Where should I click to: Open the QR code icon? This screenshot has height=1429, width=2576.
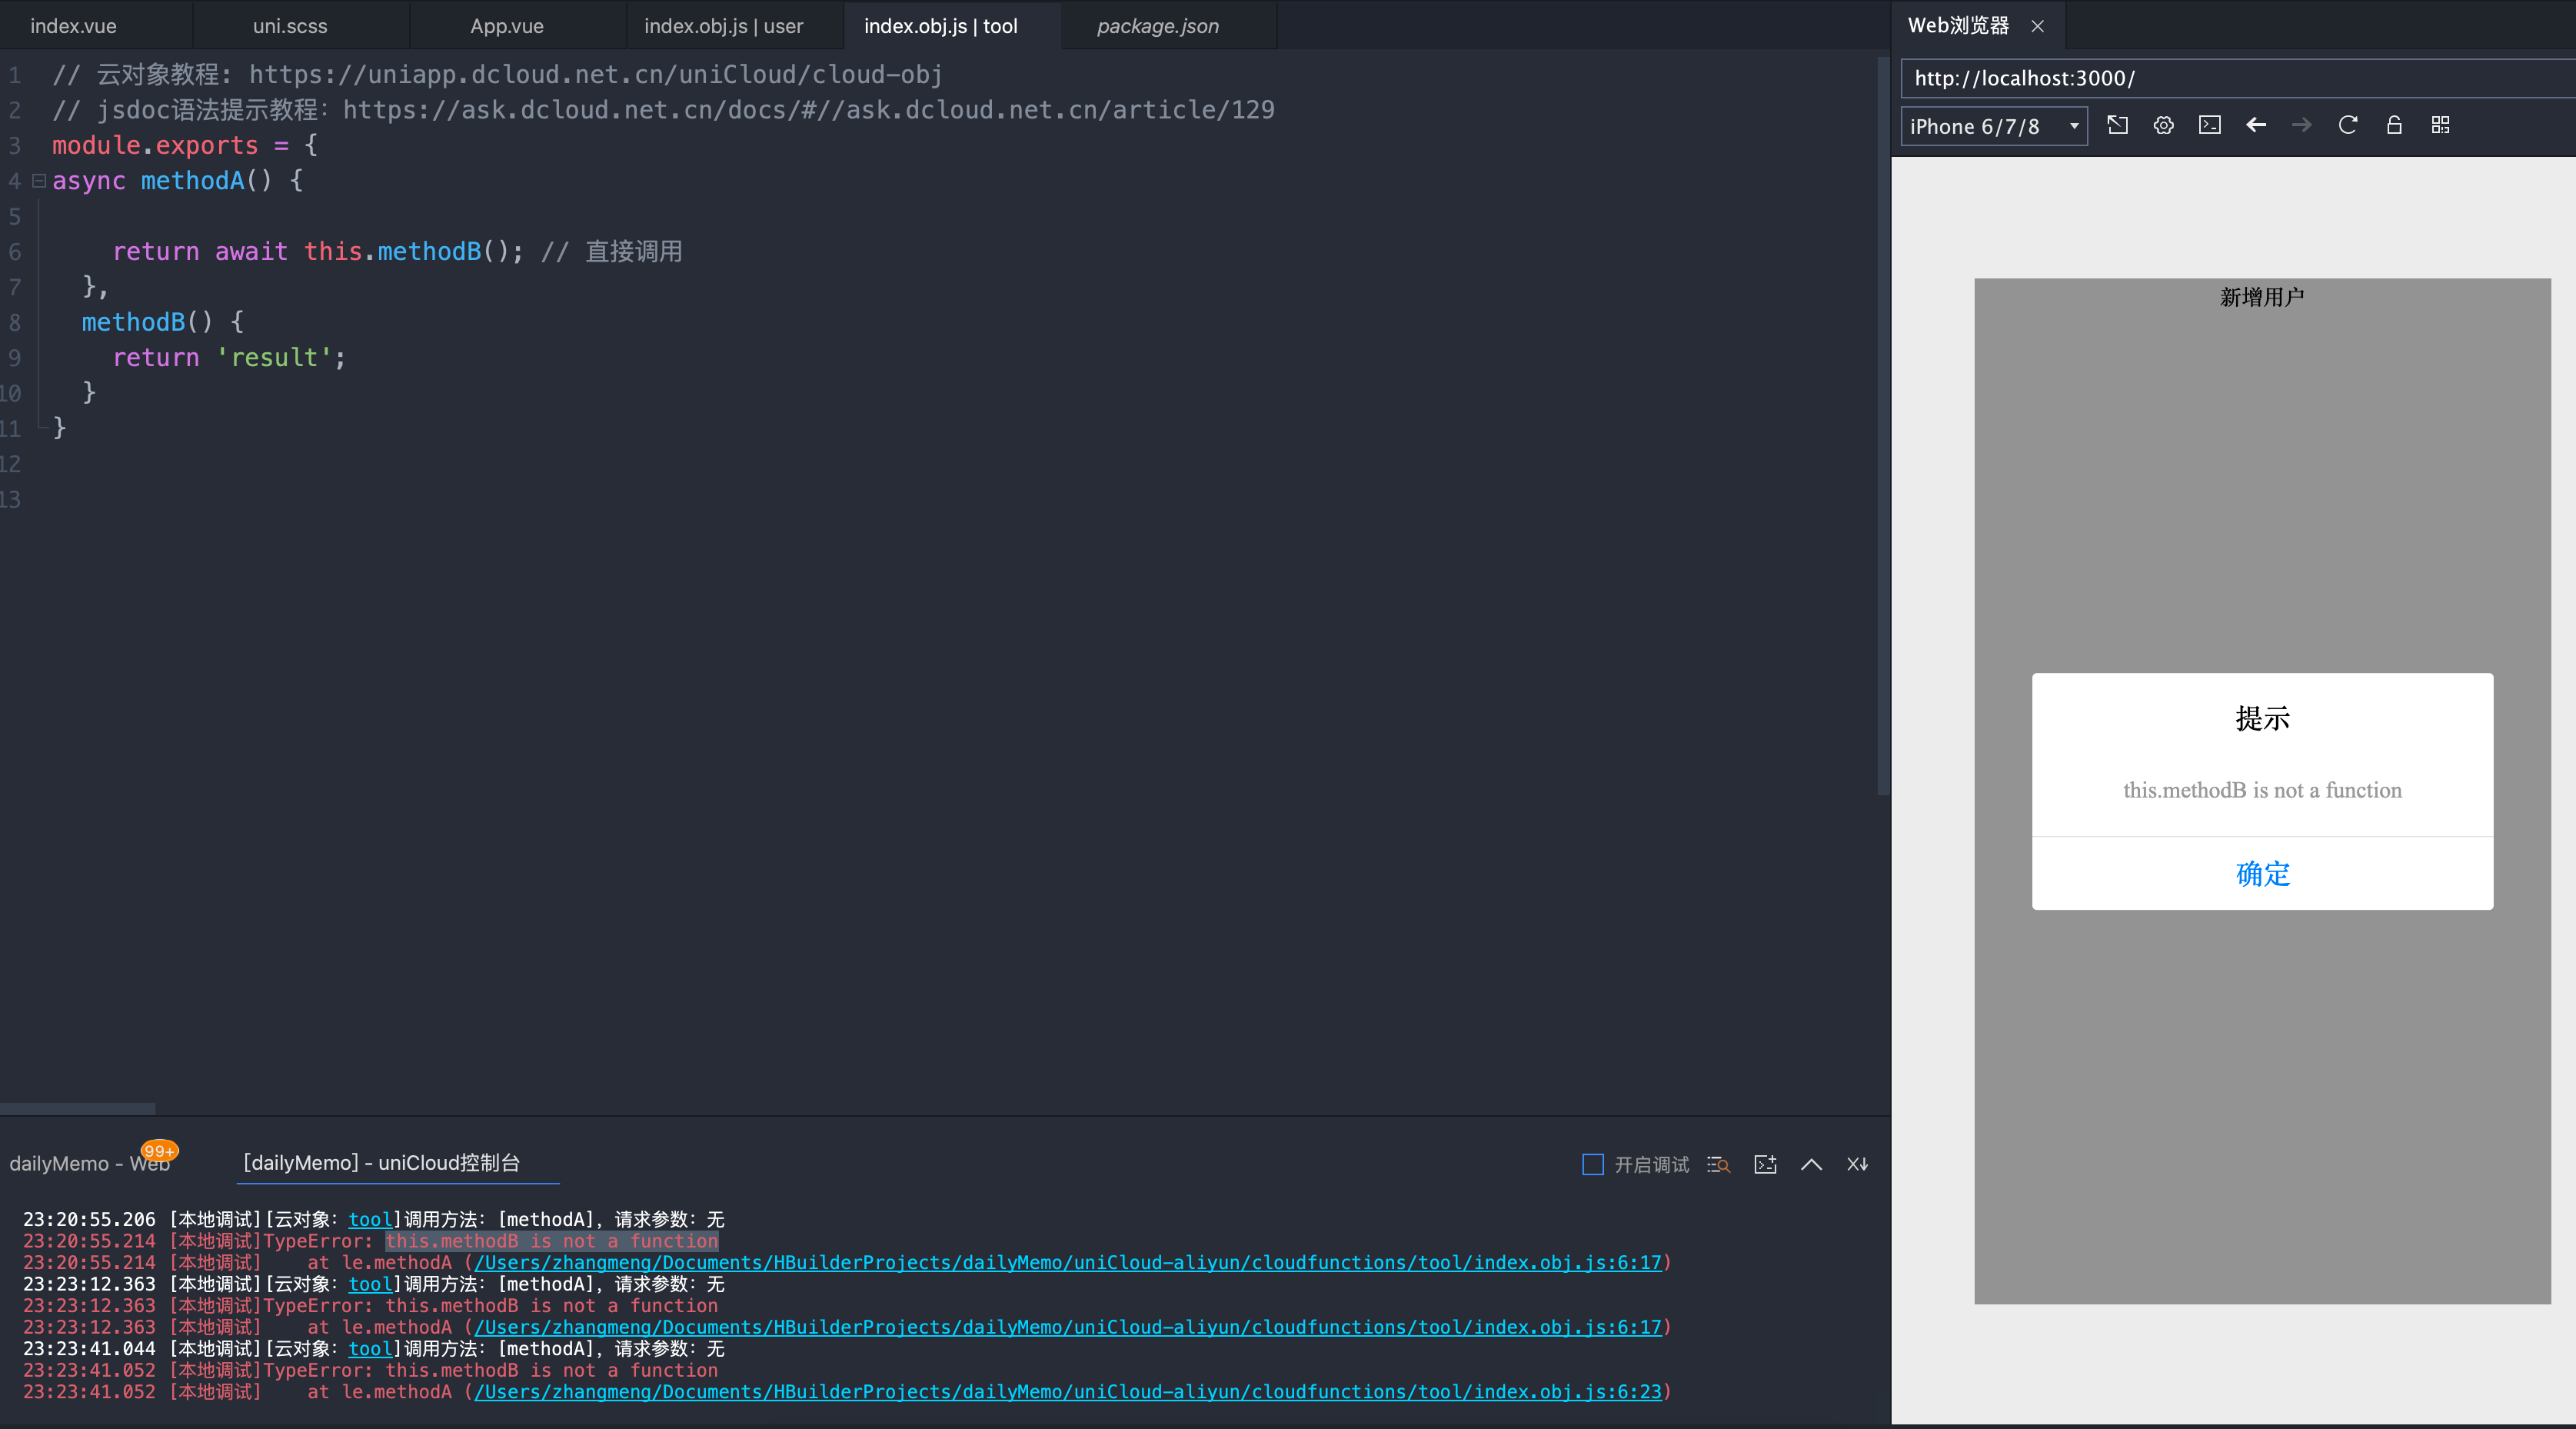click(2440, 125)
